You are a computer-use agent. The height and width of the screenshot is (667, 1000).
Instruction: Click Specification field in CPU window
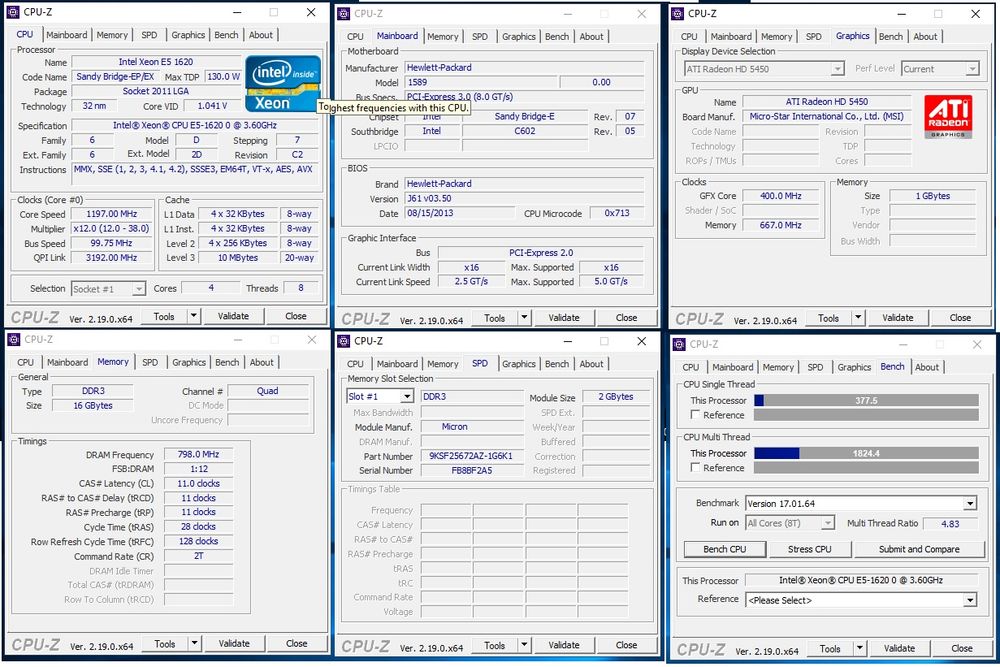coord(195,126)
